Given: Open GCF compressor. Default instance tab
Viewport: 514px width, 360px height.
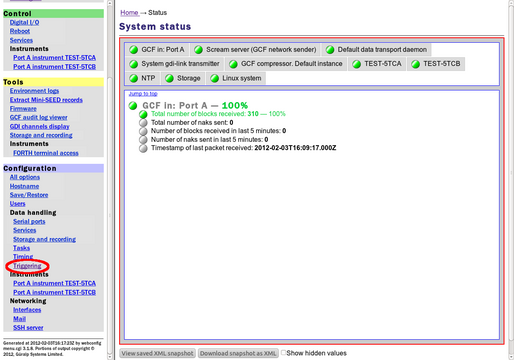Looking at the screenshot, I should [286, 64].
